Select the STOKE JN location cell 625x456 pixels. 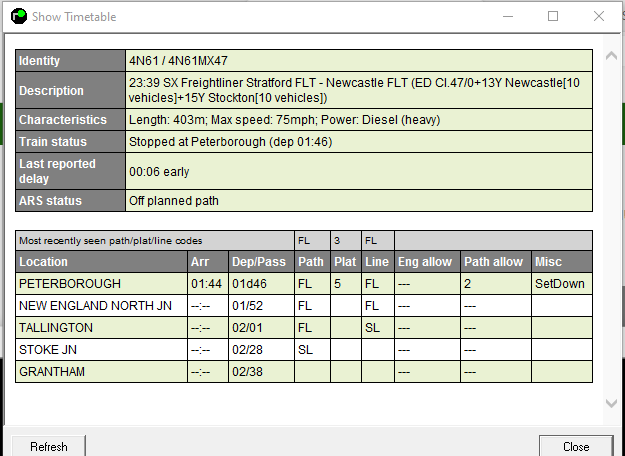(102, 350)
